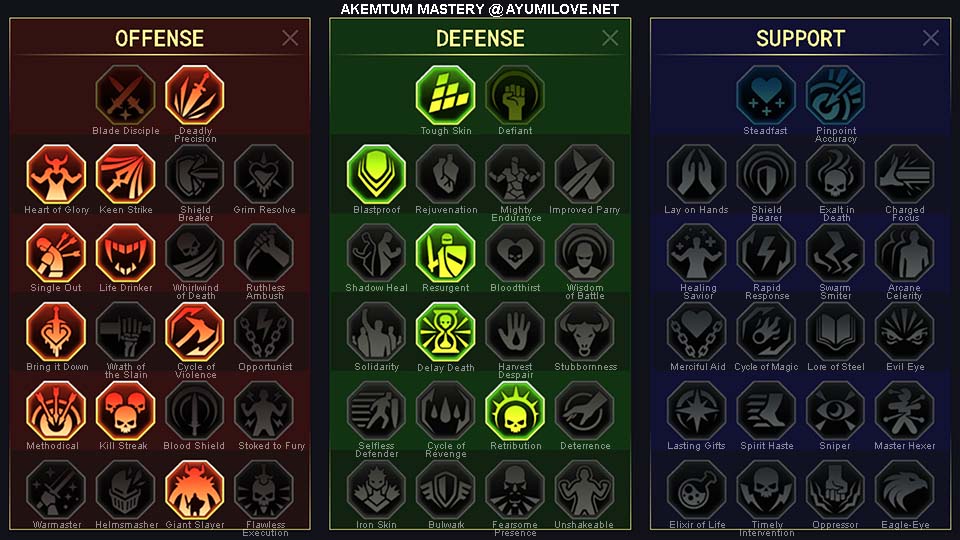Choose the Bulwark shield mastery

(x=446, y=490)
